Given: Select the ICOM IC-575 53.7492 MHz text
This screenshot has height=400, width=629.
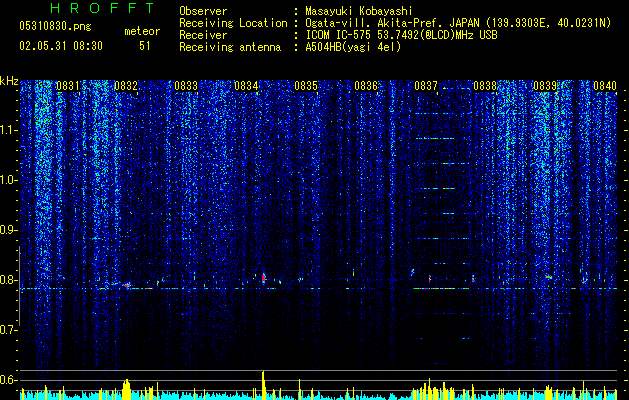Looking at the screenshot, I should tap(401, 35).
